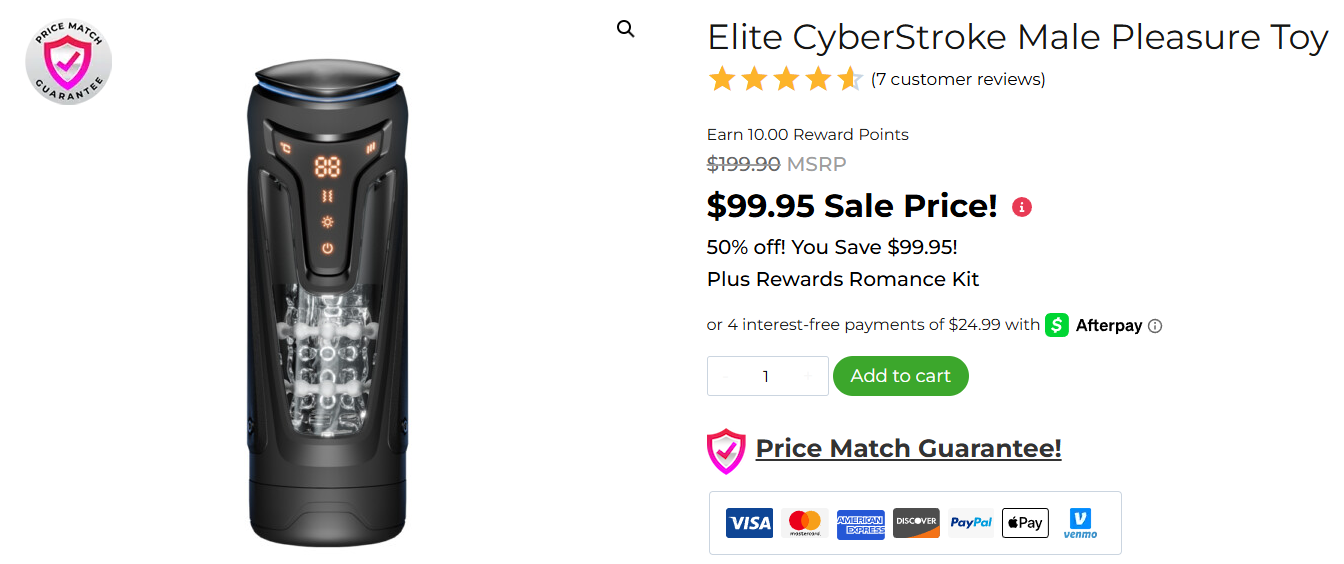The width and height of the screenshot is (1344, 564).
Task: Click the PayPal payment icon
Action: 971,522
